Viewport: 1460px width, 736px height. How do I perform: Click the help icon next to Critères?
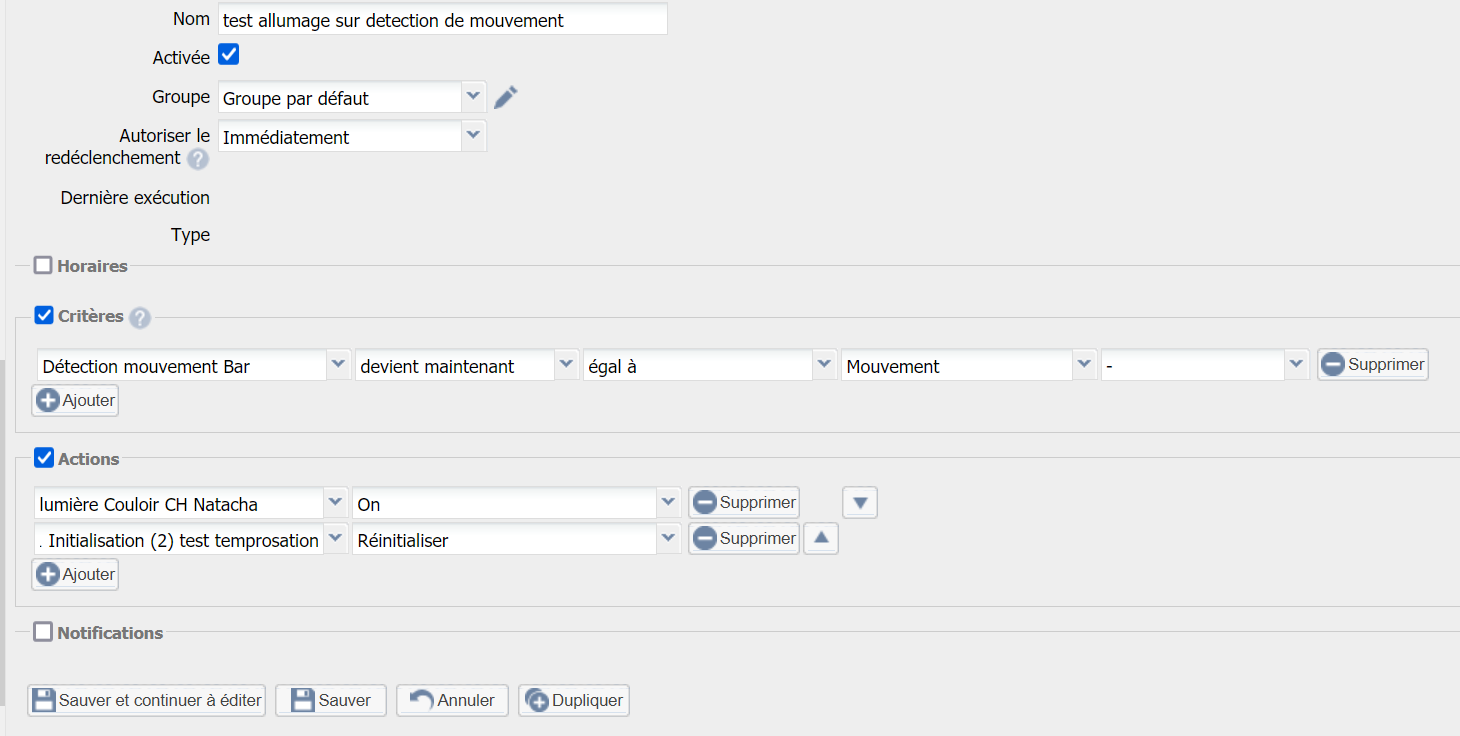[x=140, y=318]
